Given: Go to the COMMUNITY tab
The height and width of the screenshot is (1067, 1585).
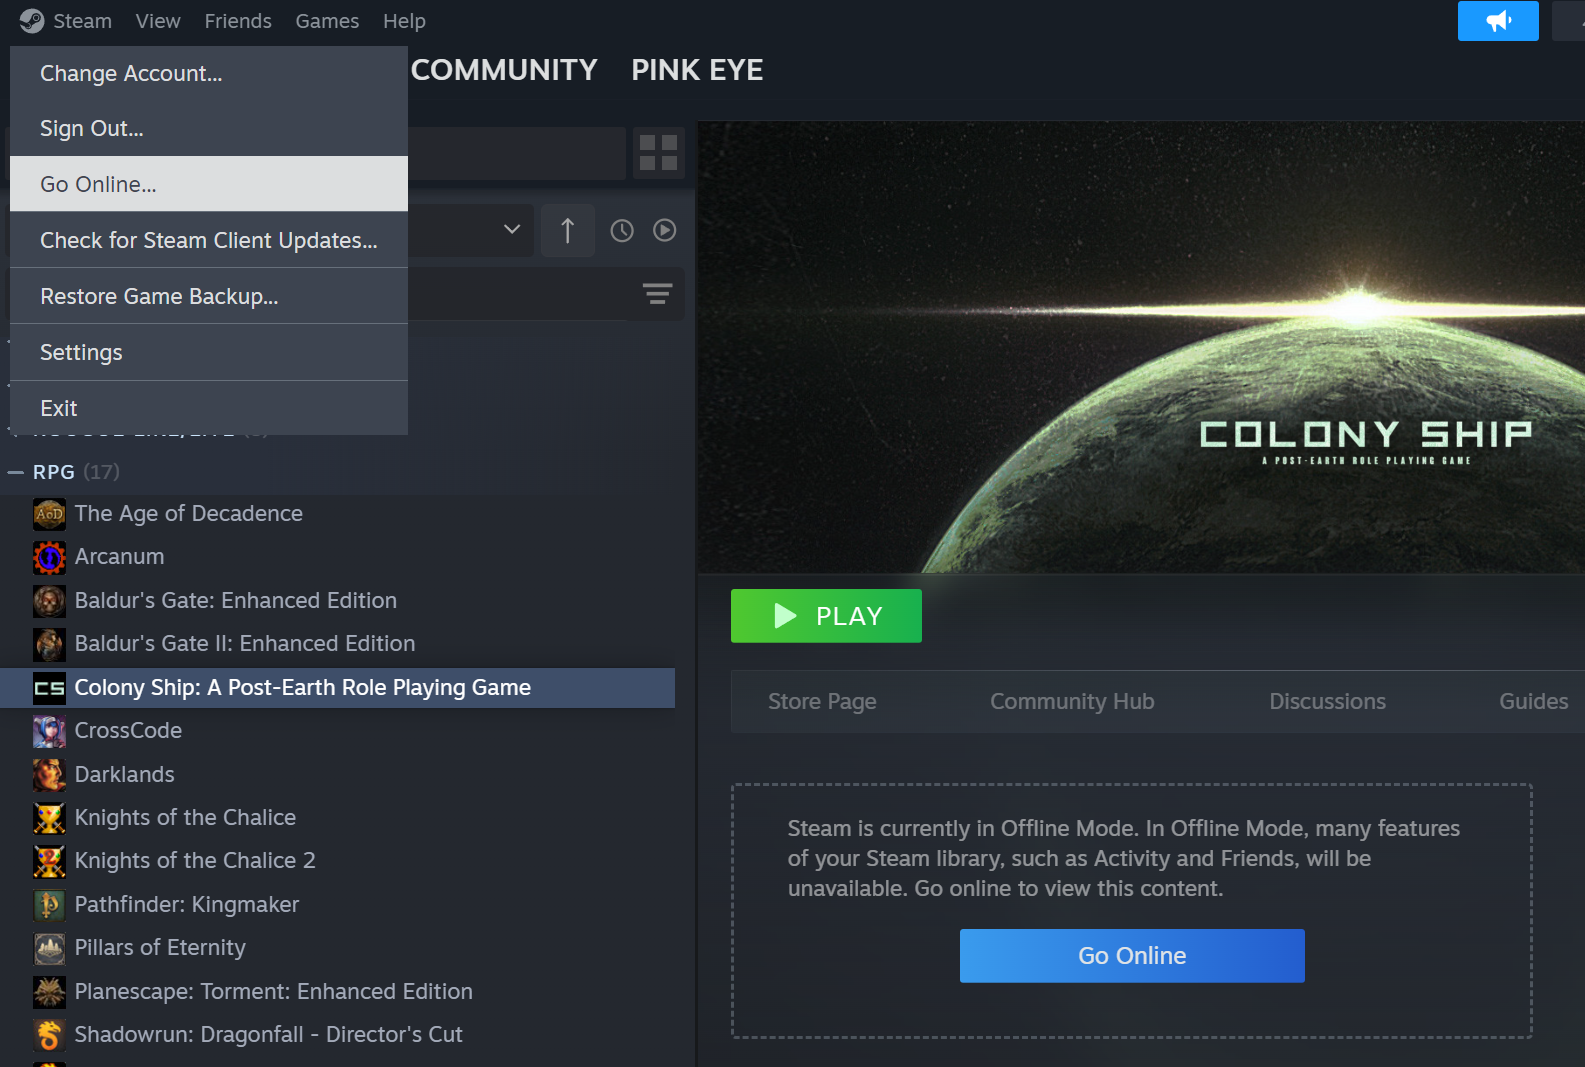Looking at the screenshot, I should 504,70.
